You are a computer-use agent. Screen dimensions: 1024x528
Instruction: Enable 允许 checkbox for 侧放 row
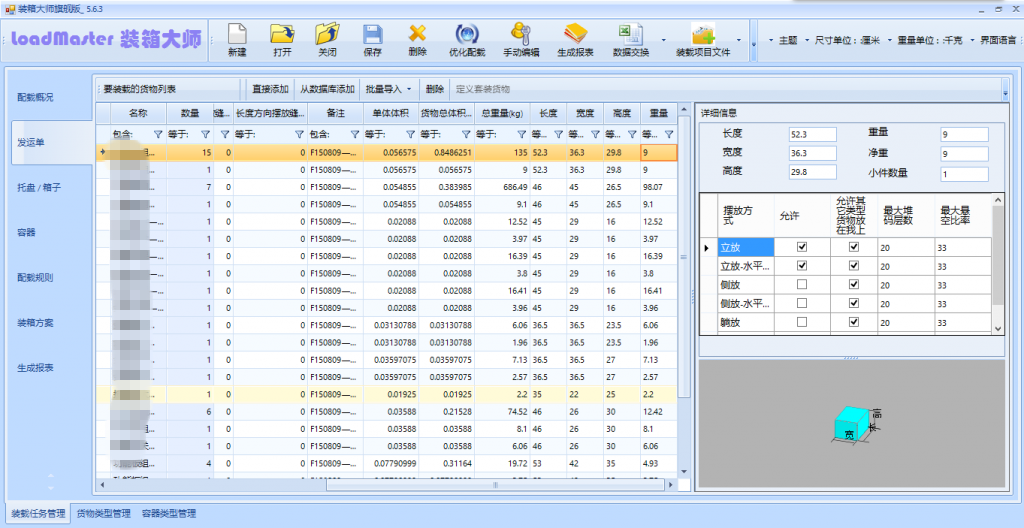point(801,285)
